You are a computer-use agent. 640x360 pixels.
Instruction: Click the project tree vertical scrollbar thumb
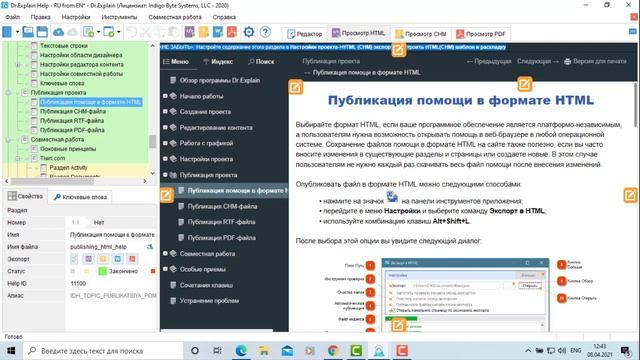[152, 141]
